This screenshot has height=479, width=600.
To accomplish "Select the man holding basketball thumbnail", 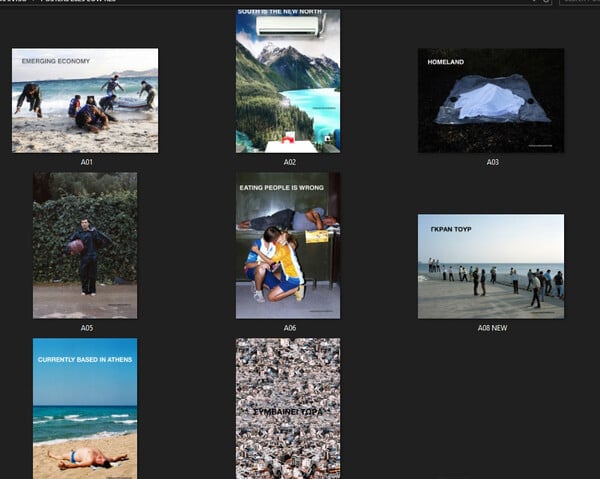I will pyautogui.click(x=85, y=245).
